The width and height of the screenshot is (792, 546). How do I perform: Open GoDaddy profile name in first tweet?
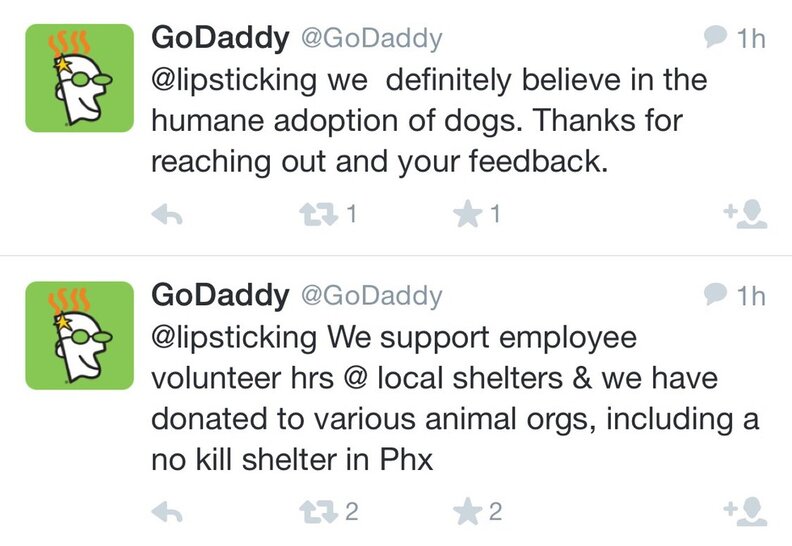218,39
